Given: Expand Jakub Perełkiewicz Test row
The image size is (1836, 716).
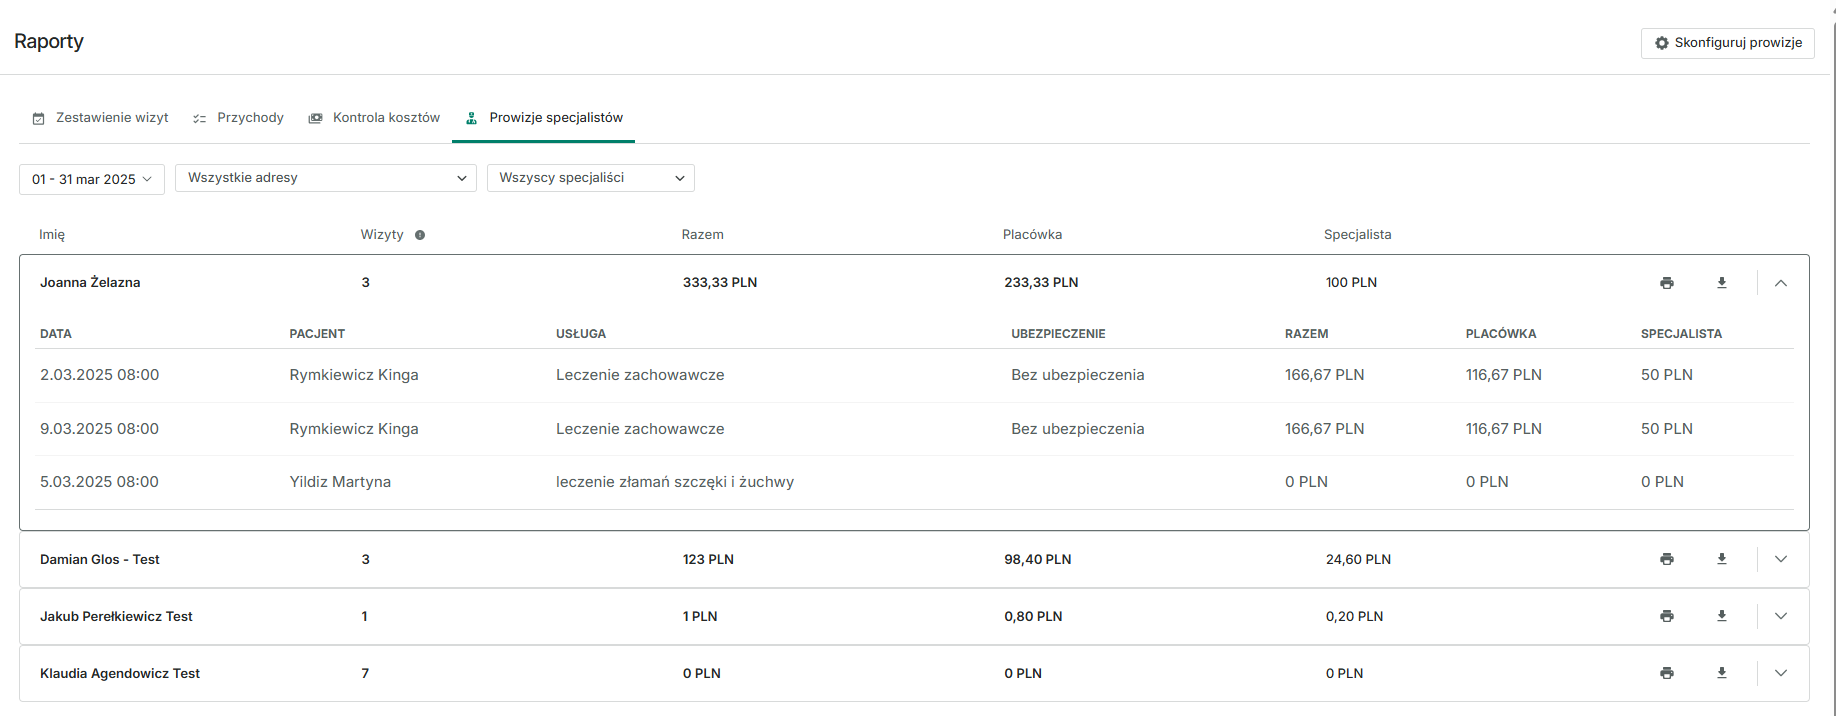Looking at the screenshot, I should [x=1780, y=616].
